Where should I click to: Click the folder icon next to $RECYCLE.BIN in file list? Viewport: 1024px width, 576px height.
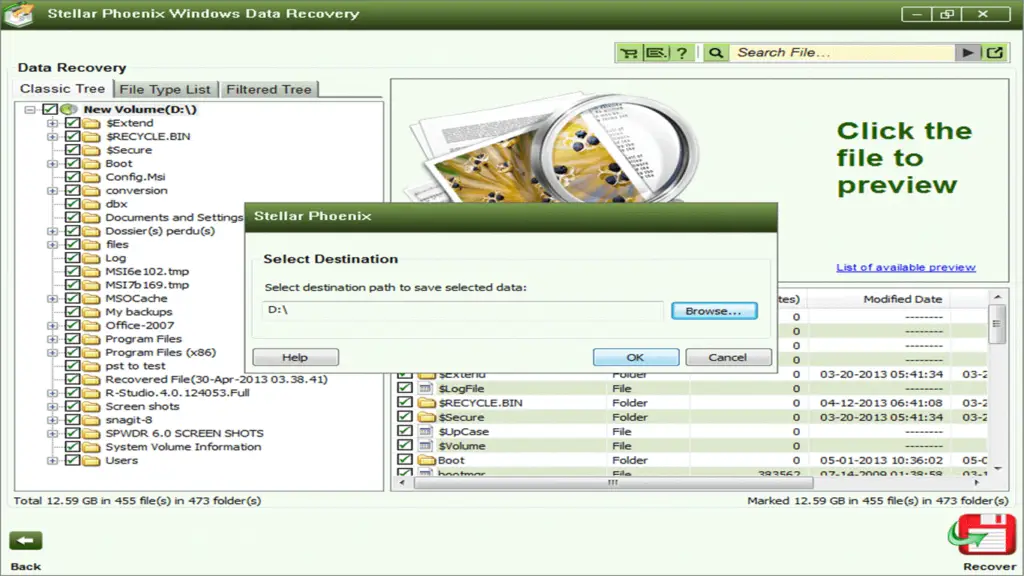tap(426, 403)
